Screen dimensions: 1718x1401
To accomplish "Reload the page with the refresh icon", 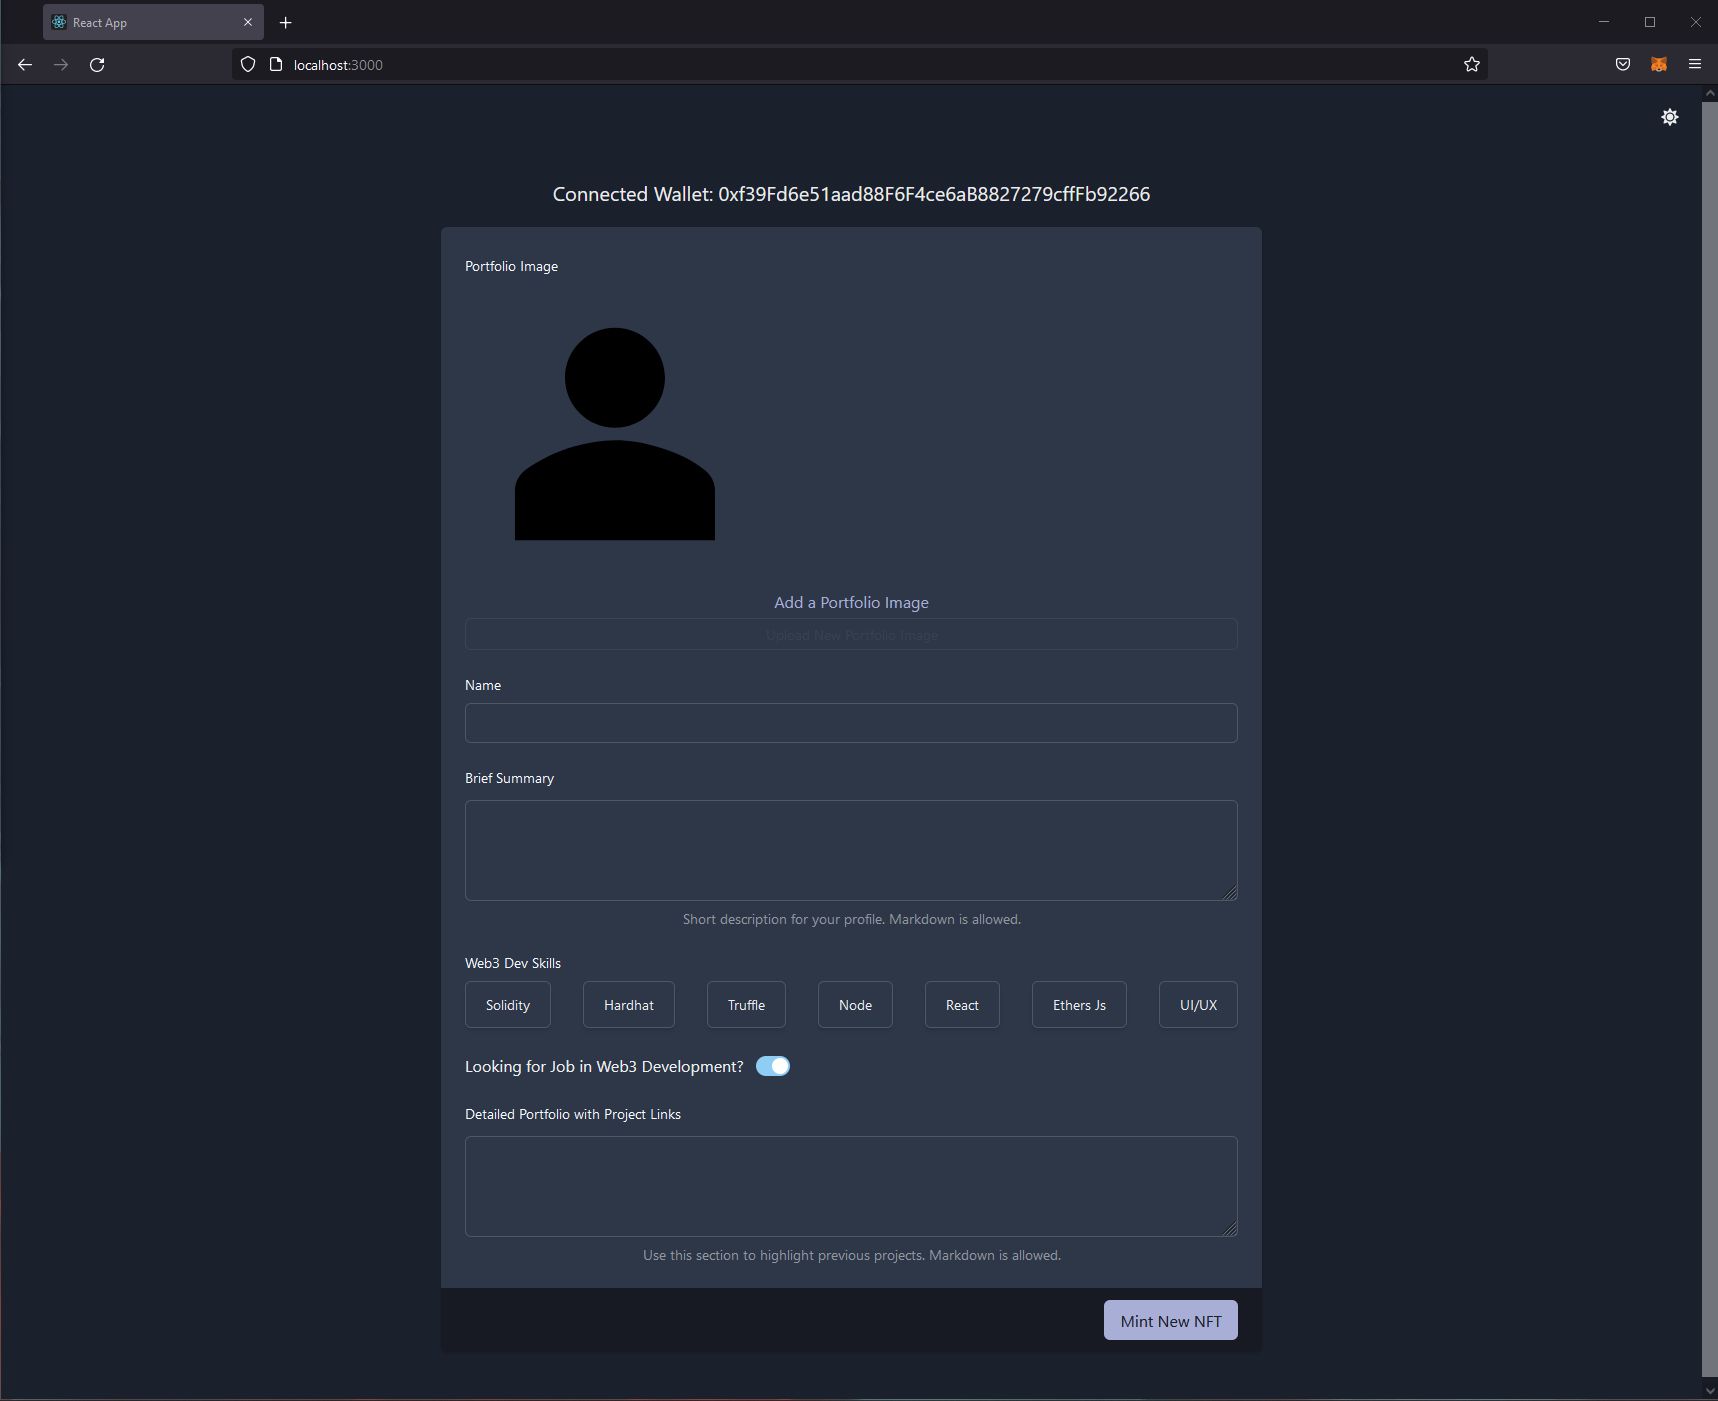I will click(97, 65).
